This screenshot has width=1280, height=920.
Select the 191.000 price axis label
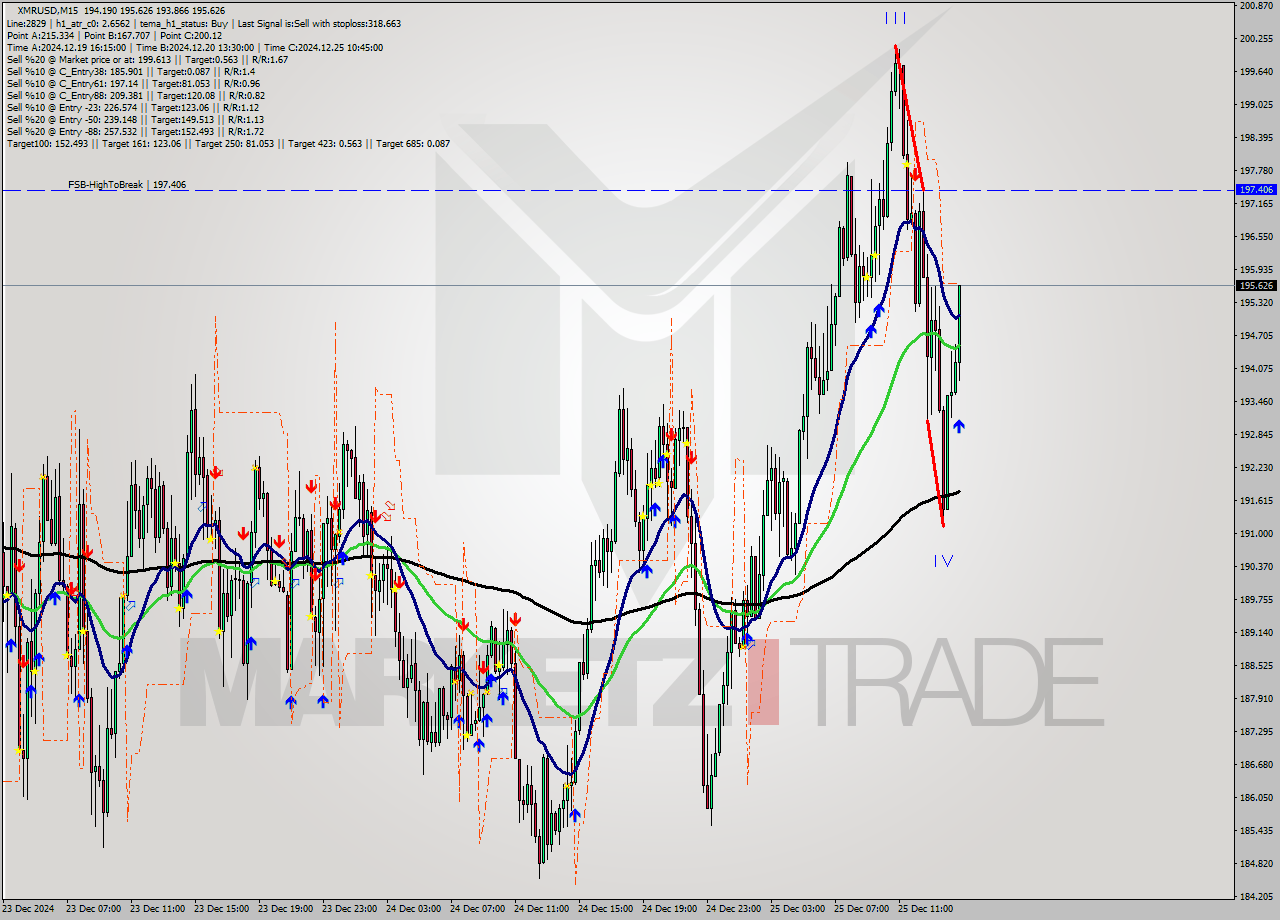coord(1256,534)
